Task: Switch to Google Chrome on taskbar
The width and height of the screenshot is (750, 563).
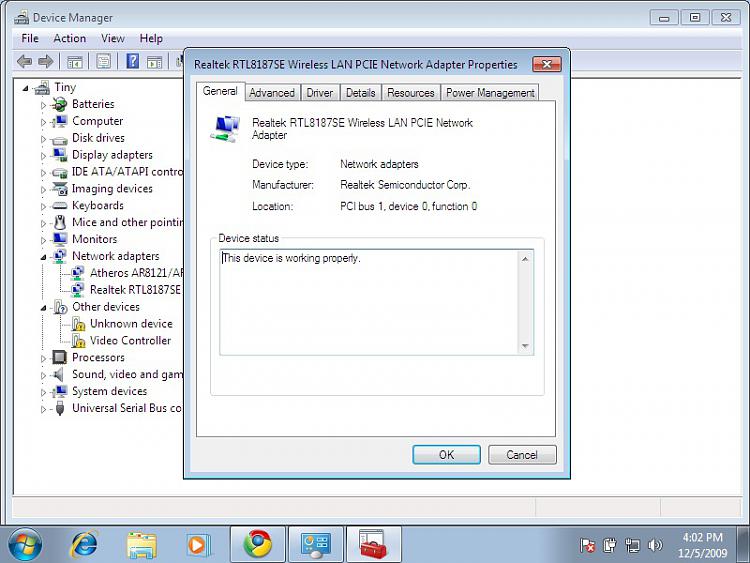Action: (x=258, y=544)
